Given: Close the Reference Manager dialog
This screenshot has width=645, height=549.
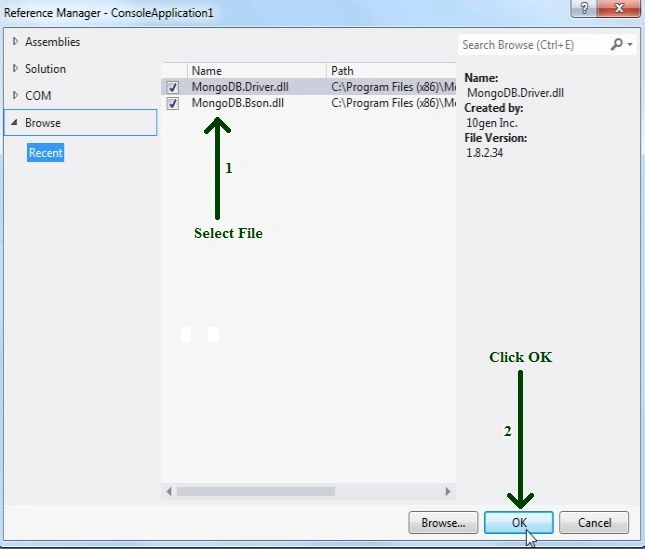Looking at the screenshot, I should click(618, 8).
